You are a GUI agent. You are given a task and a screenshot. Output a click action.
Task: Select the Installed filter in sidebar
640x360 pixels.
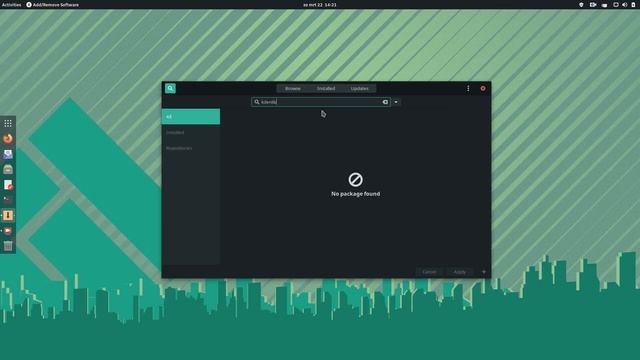click(x=191, y=132)
